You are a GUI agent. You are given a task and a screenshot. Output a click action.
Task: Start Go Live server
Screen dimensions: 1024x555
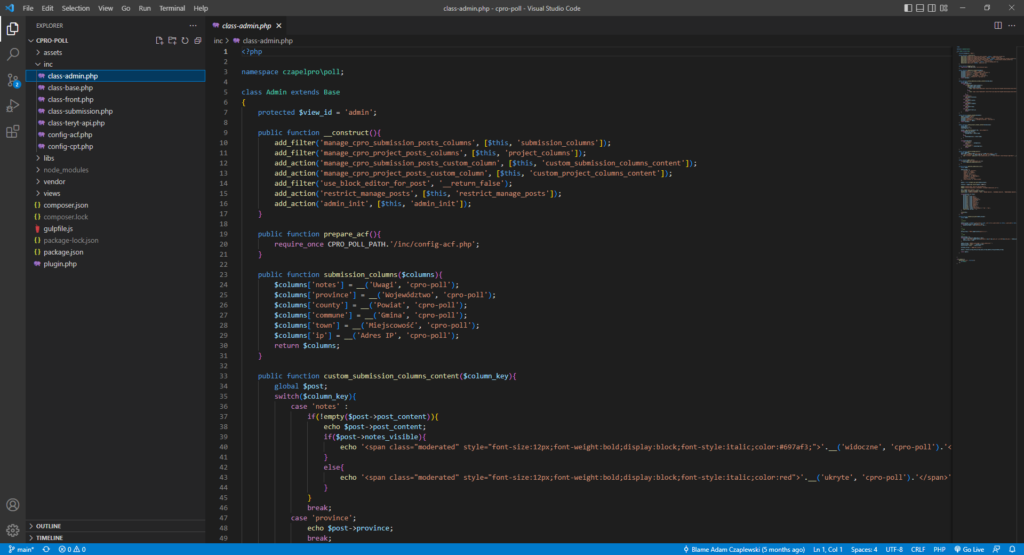click(969, 550)
